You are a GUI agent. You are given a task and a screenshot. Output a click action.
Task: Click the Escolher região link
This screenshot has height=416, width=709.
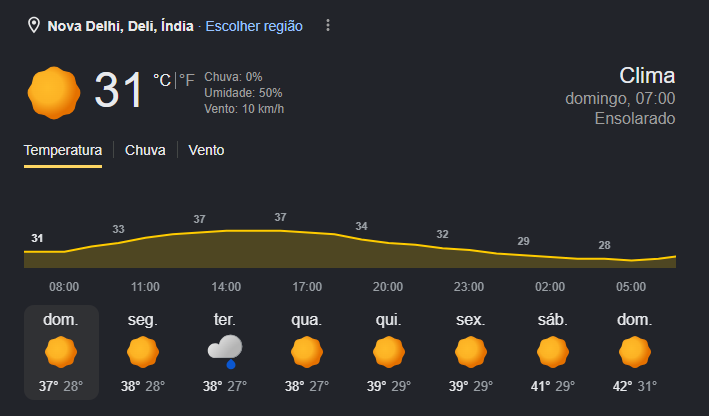pyautogui.click(x=254, y=26)
